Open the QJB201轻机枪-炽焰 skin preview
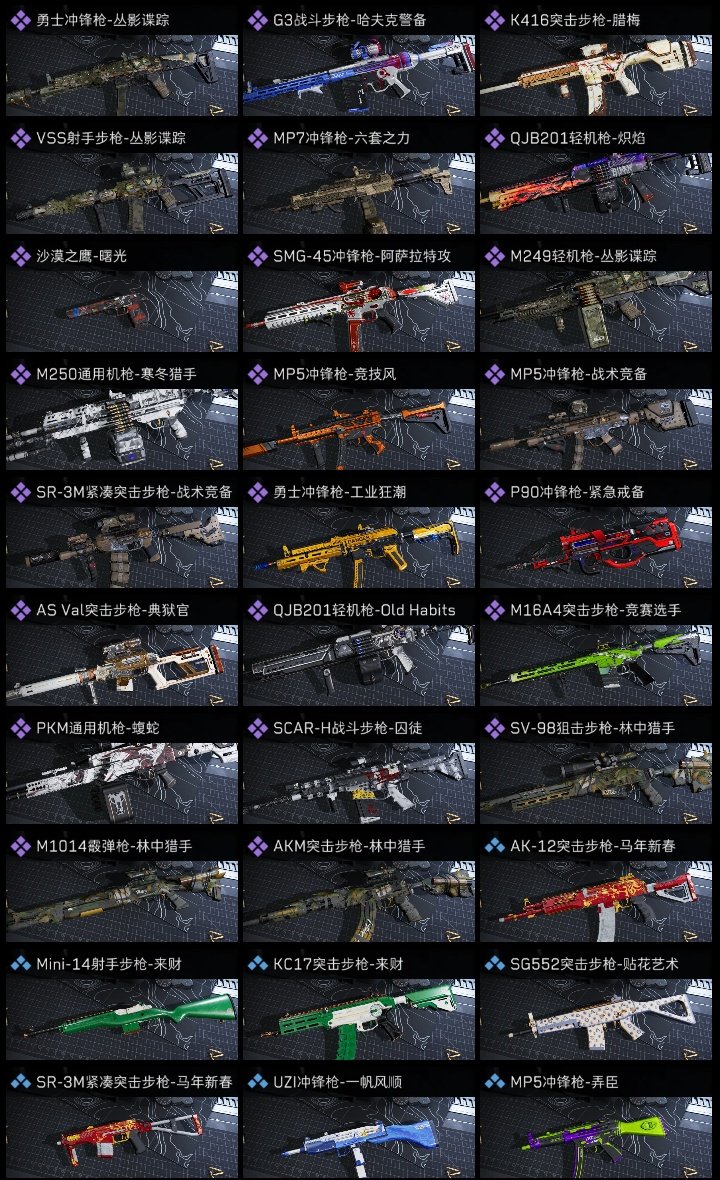Viewport: 720px width, 1180px height. coord(596,193)
